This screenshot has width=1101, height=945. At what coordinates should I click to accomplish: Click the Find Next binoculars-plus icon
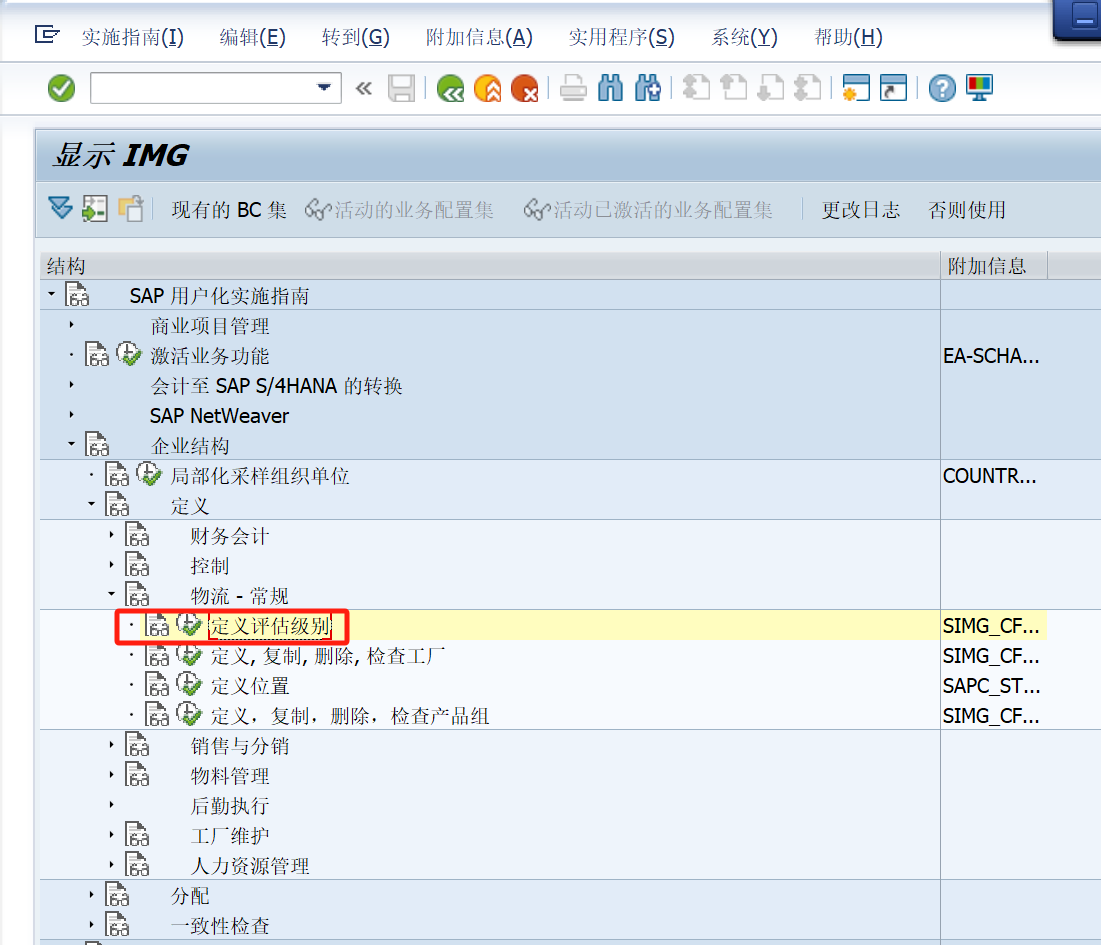click(647, 88)
